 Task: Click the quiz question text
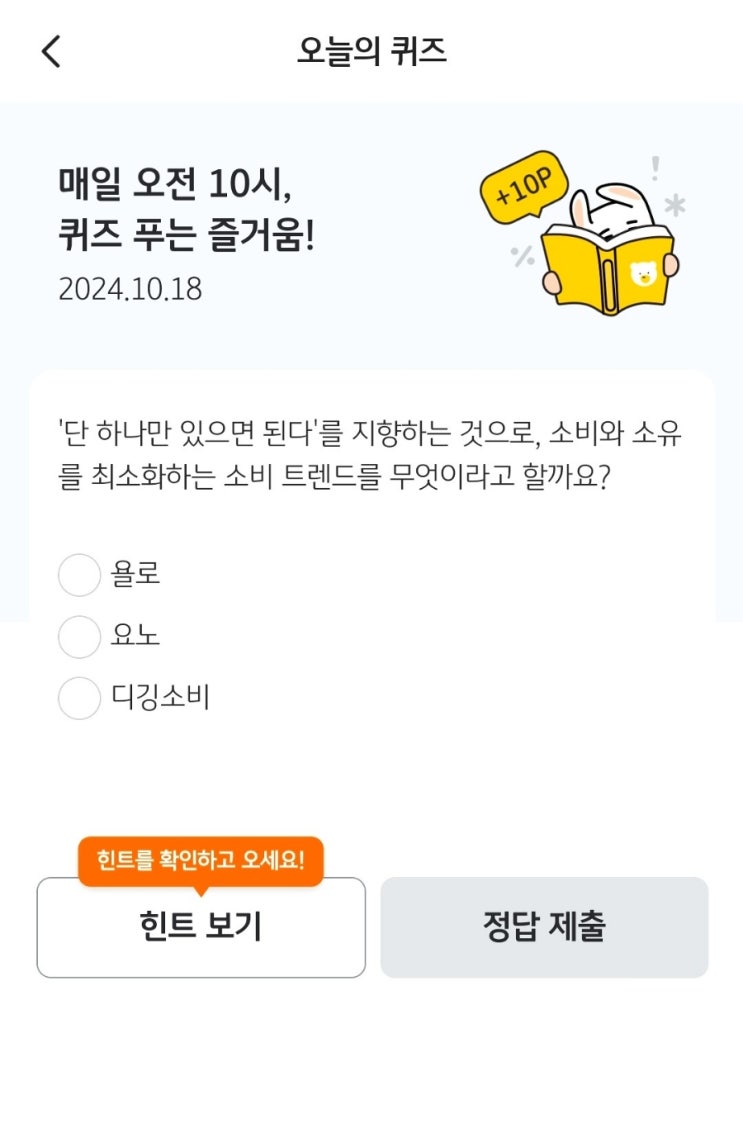pos(370,455)
